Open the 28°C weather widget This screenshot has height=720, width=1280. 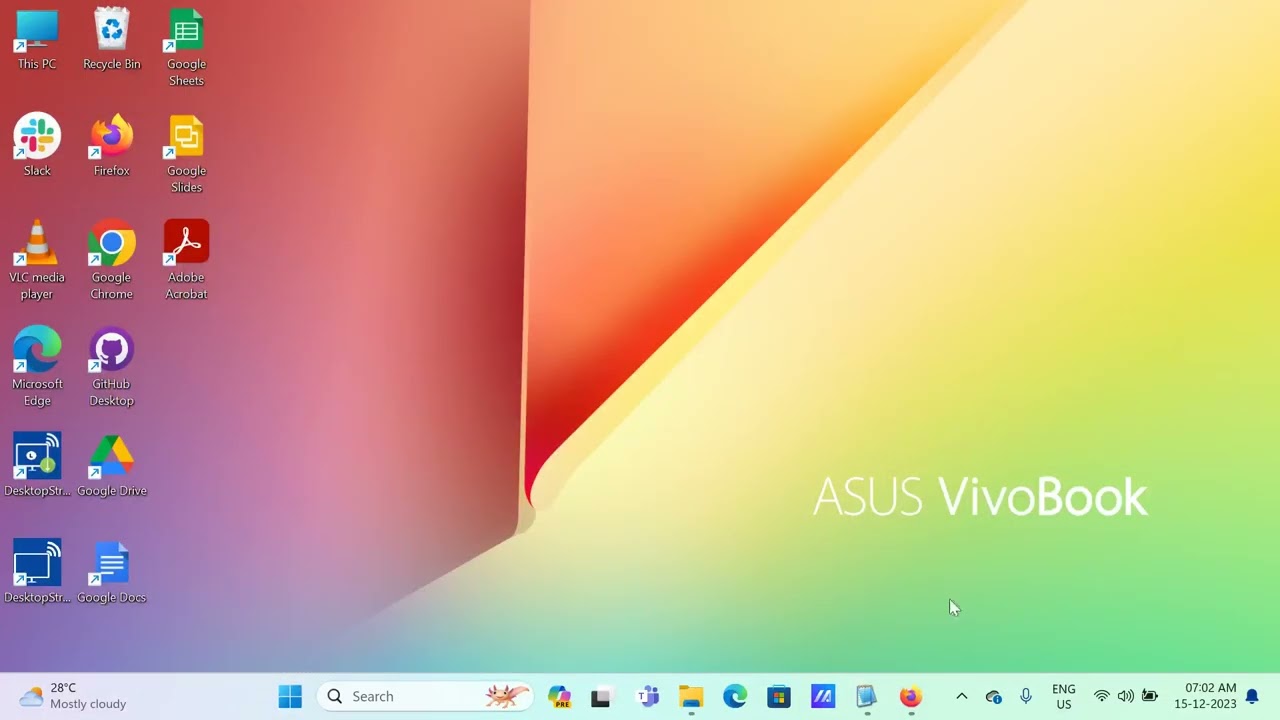(74, 696)
